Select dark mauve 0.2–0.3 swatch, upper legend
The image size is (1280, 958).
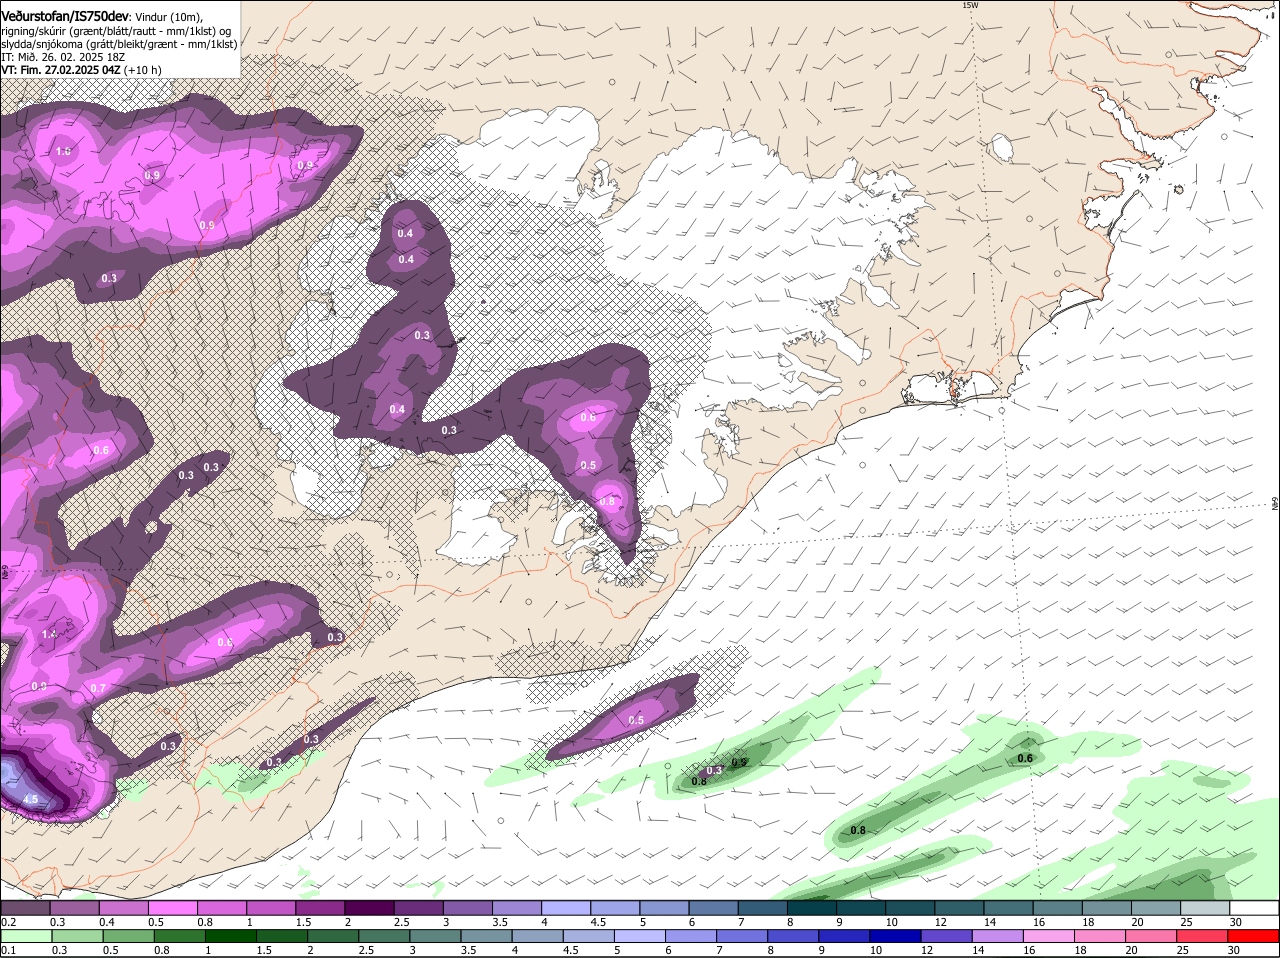click(25, 908)
